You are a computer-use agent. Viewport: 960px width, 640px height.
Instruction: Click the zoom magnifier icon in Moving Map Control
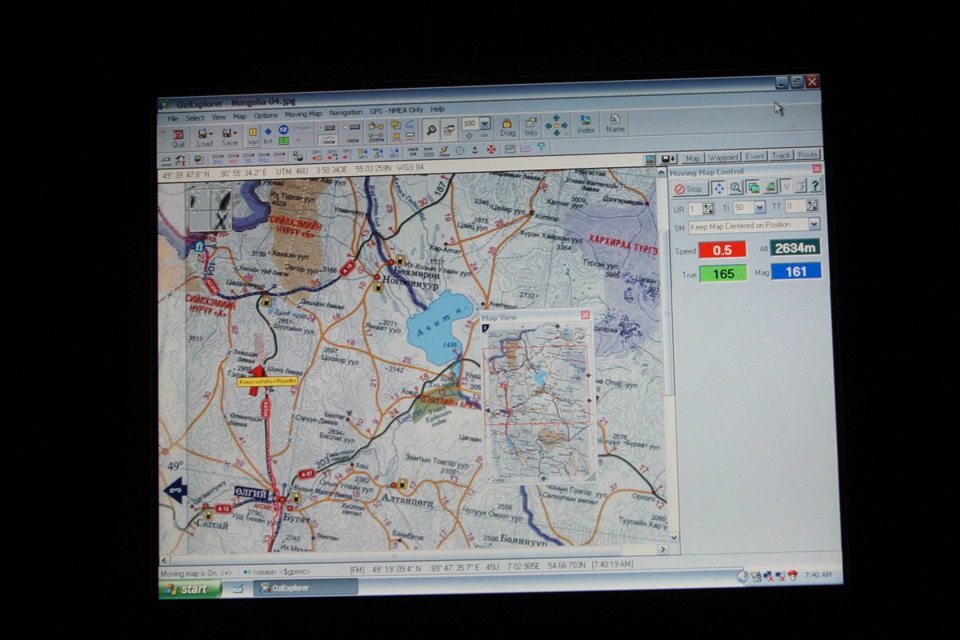735,187
